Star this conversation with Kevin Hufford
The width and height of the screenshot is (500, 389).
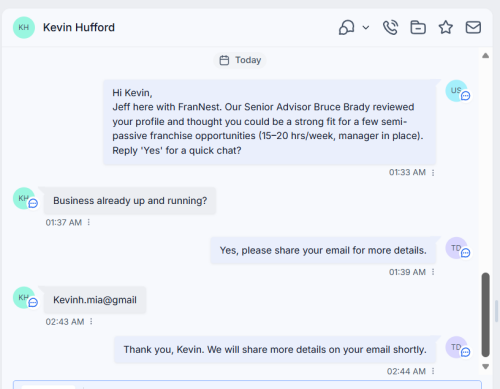445,27
